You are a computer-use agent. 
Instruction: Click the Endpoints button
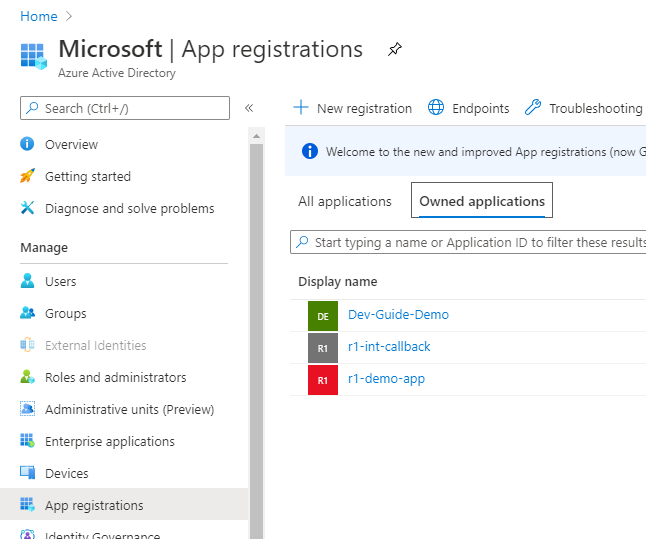(x=468, y=108)
